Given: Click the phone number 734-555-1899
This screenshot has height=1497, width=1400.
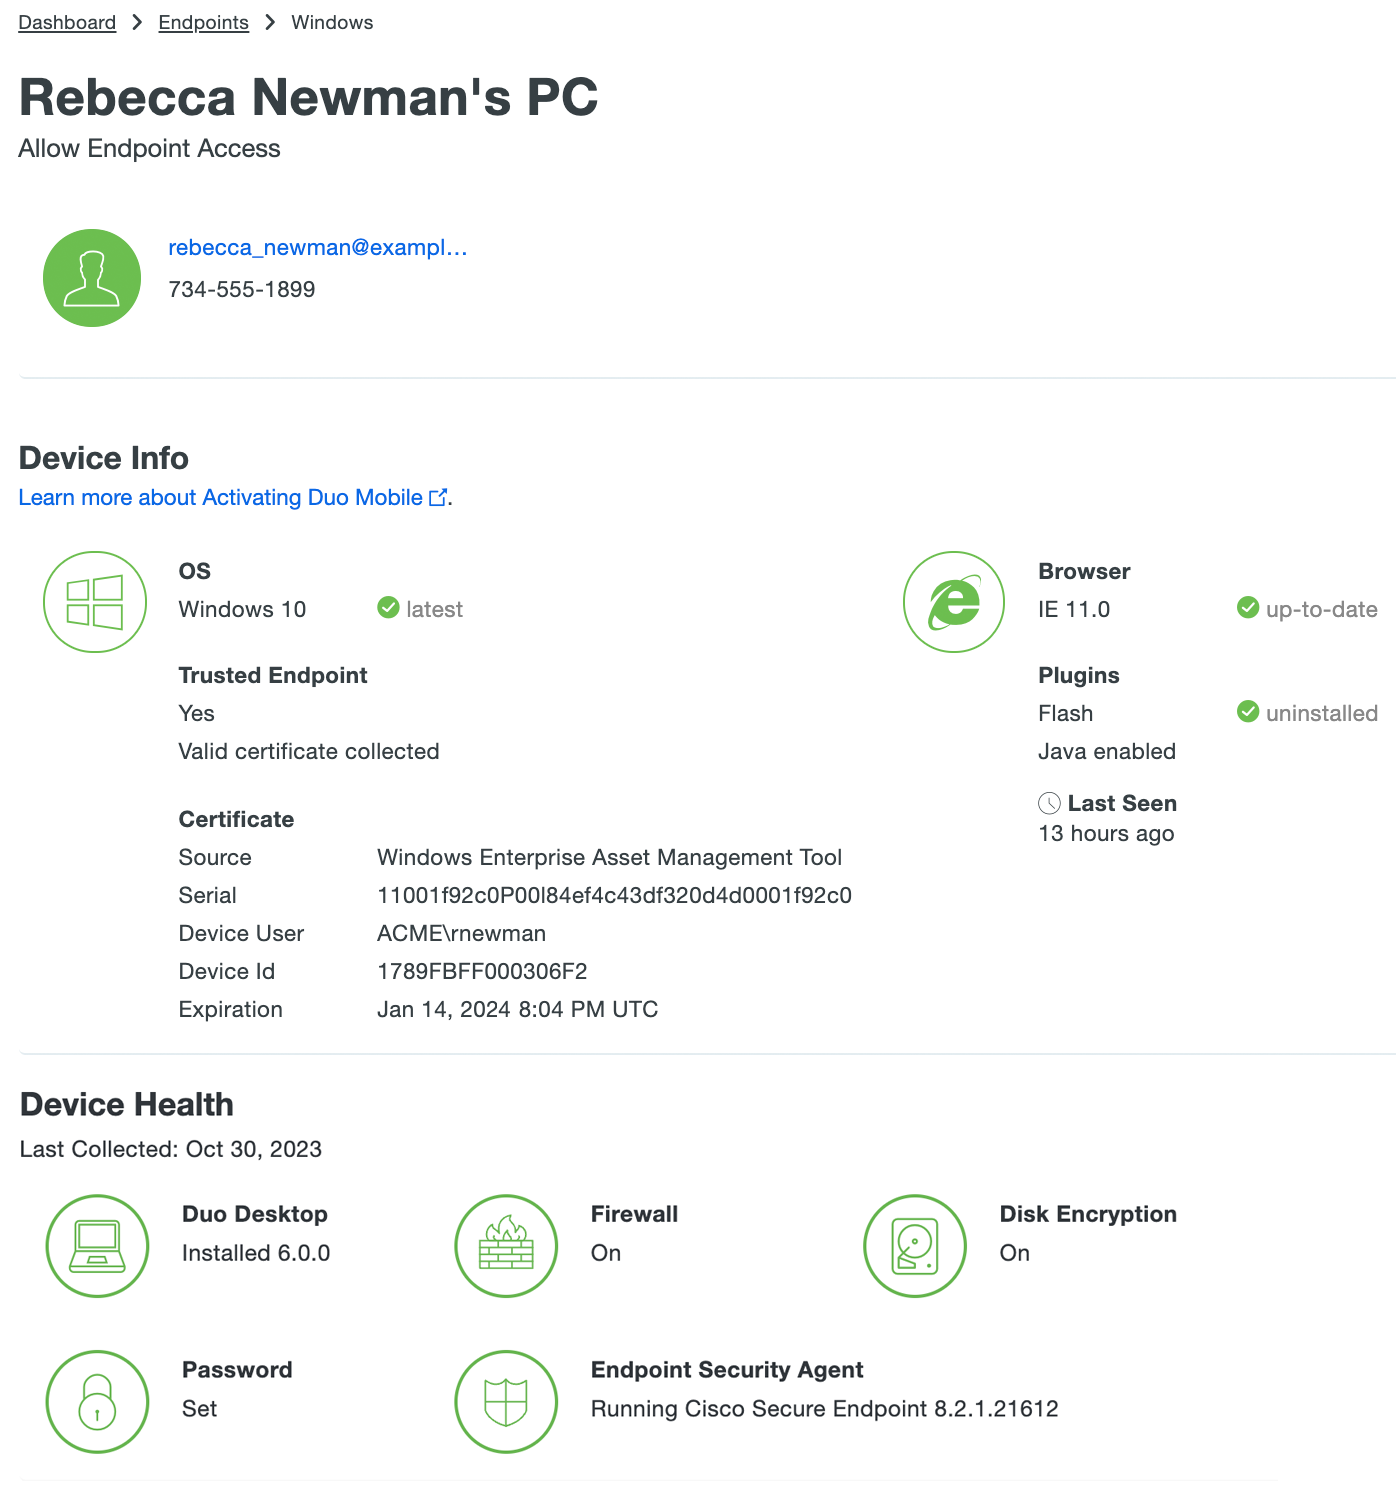Looking at the screenshot, I should point(242,289).
